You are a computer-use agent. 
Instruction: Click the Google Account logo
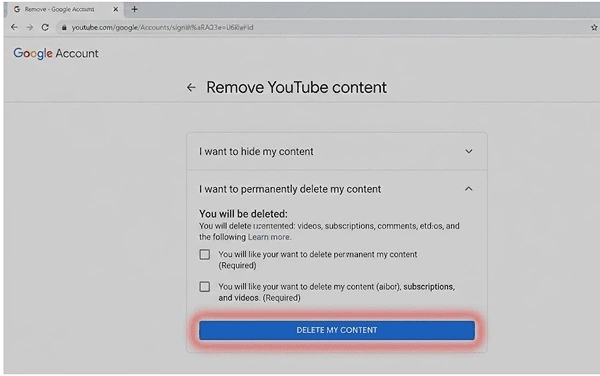click(56, 54)
